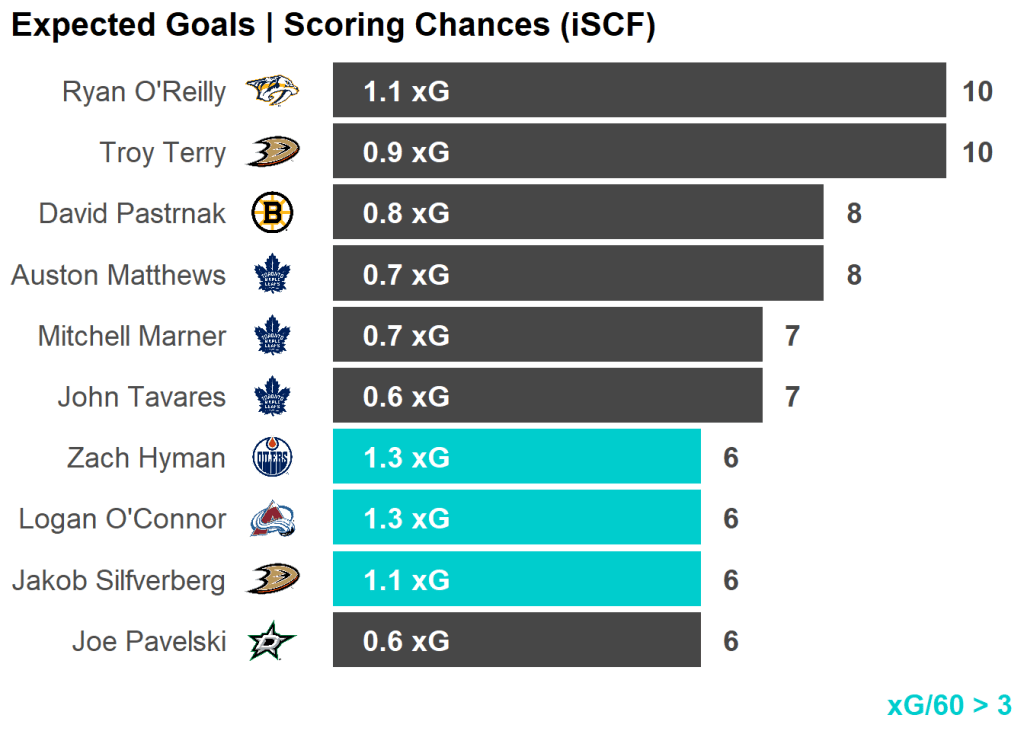Image resolution: width=1024 pixels, height=731 pixels.
Task: Click Mitchell Marner's 0.7 xG bar
Action: click(x=547, y=336)
